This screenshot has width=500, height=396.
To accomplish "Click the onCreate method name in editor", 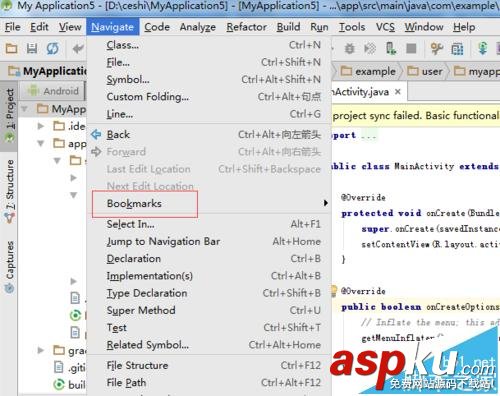I will [x=446, y=213].
